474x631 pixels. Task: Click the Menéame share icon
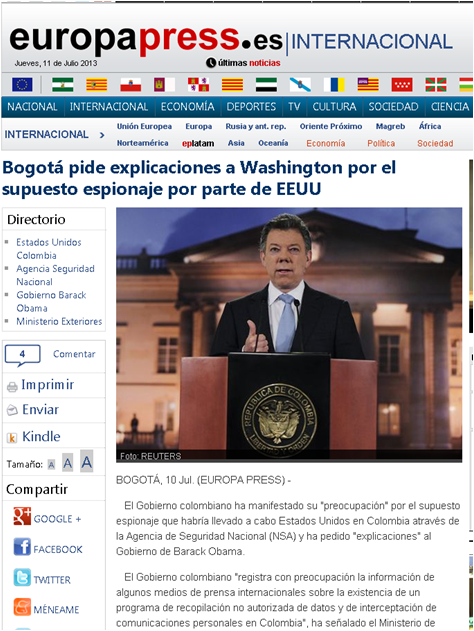pos(22,607)
